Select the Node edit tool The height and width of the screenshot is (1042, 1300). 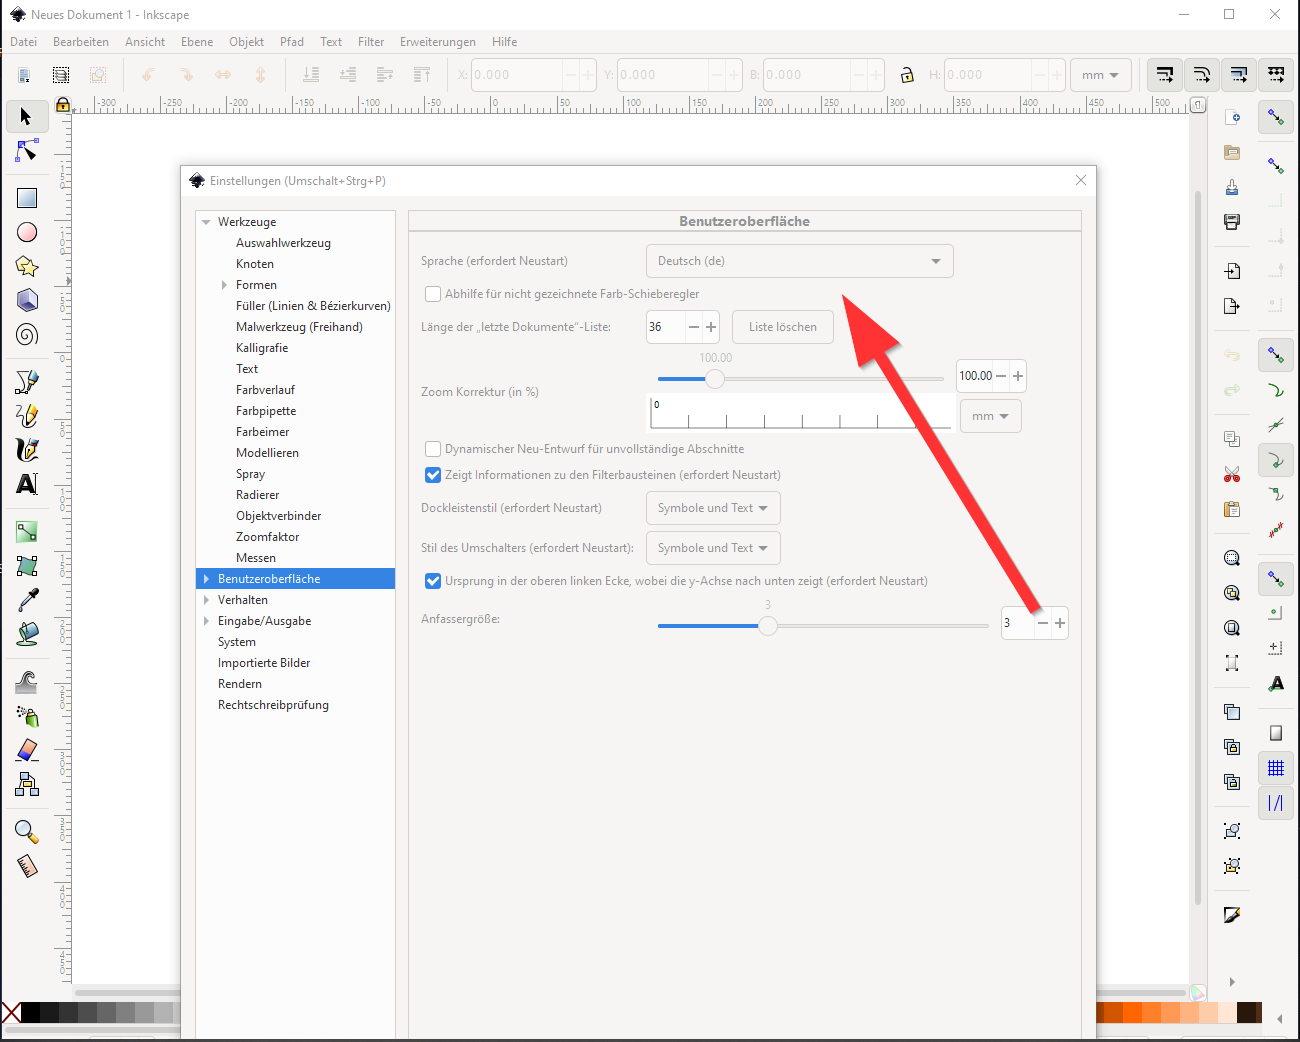26,151
